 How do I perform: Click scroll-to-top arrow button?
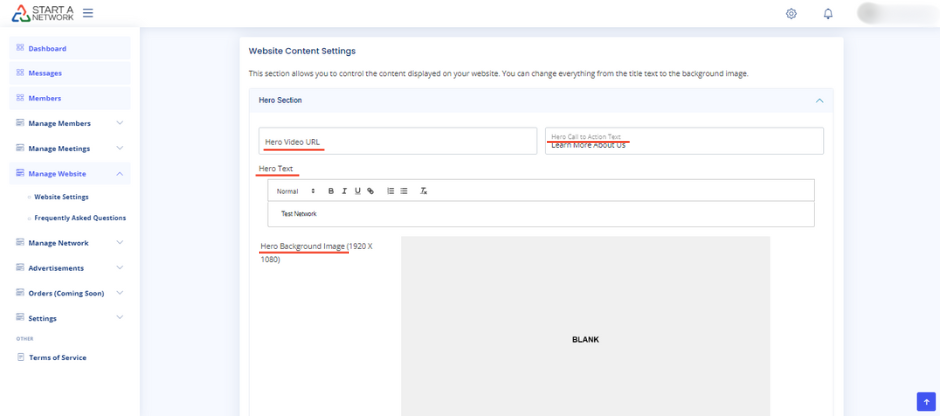925,401
